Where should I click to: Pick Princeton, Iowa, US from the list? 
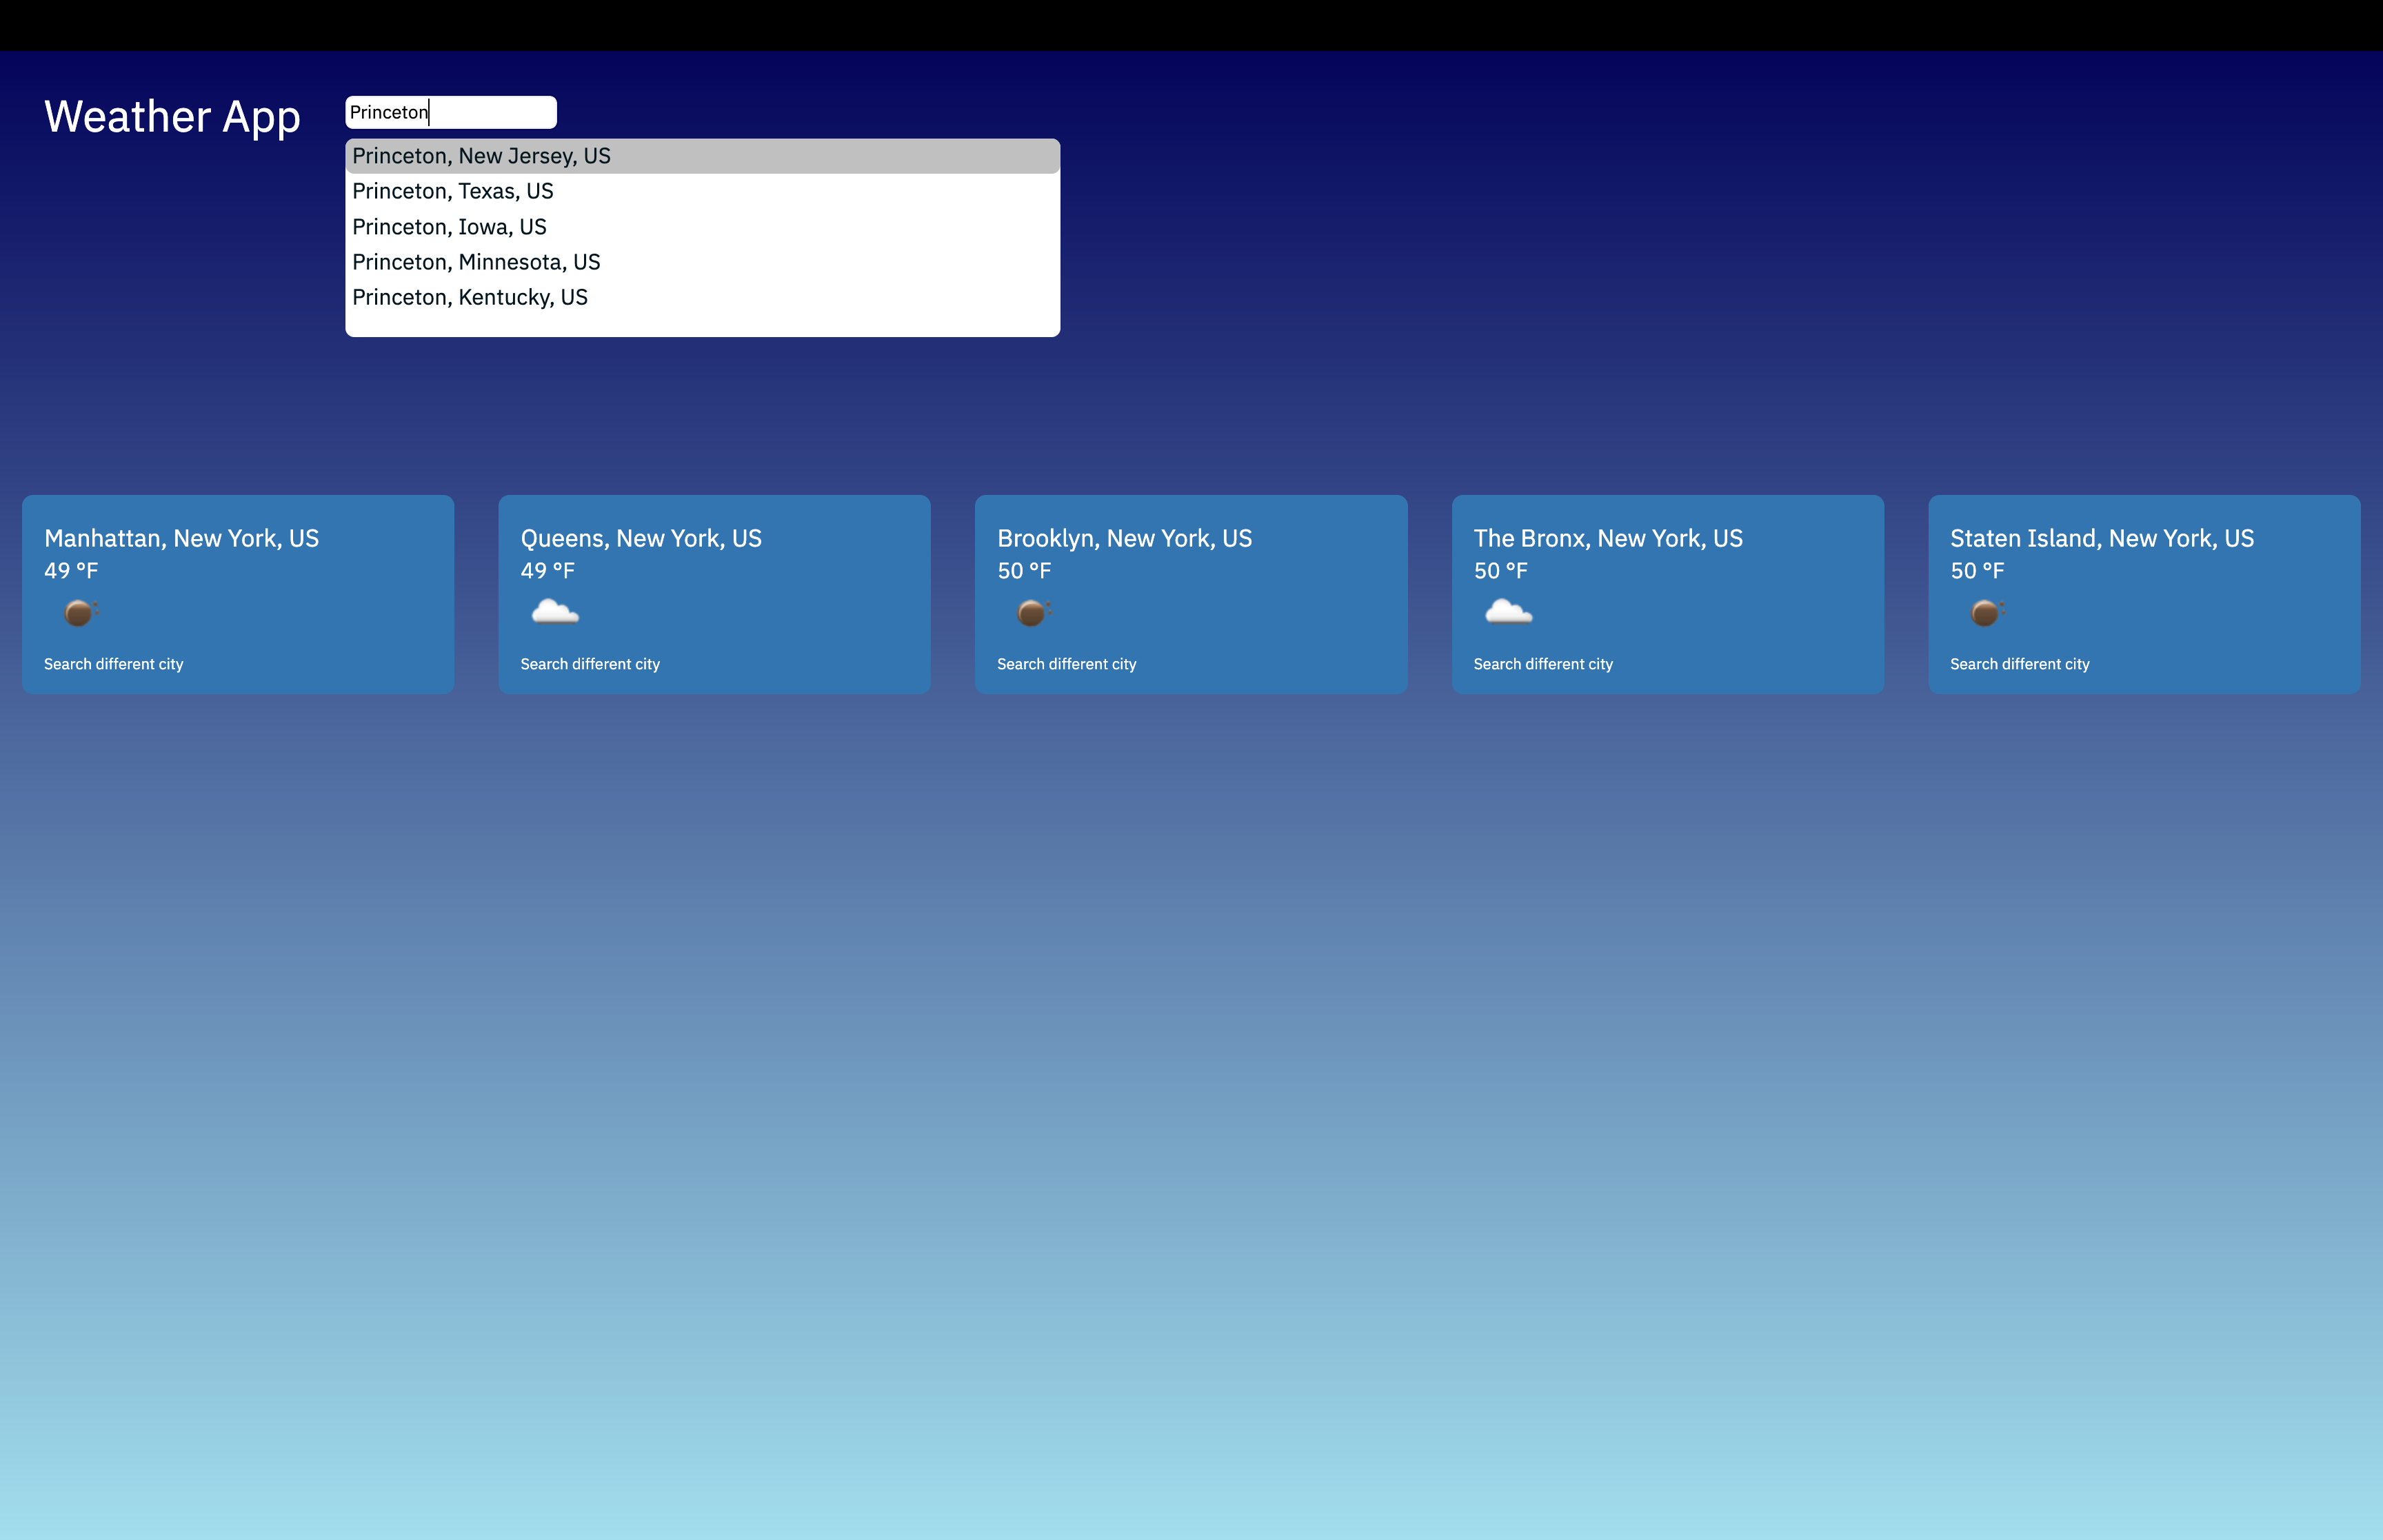[449, 227]
